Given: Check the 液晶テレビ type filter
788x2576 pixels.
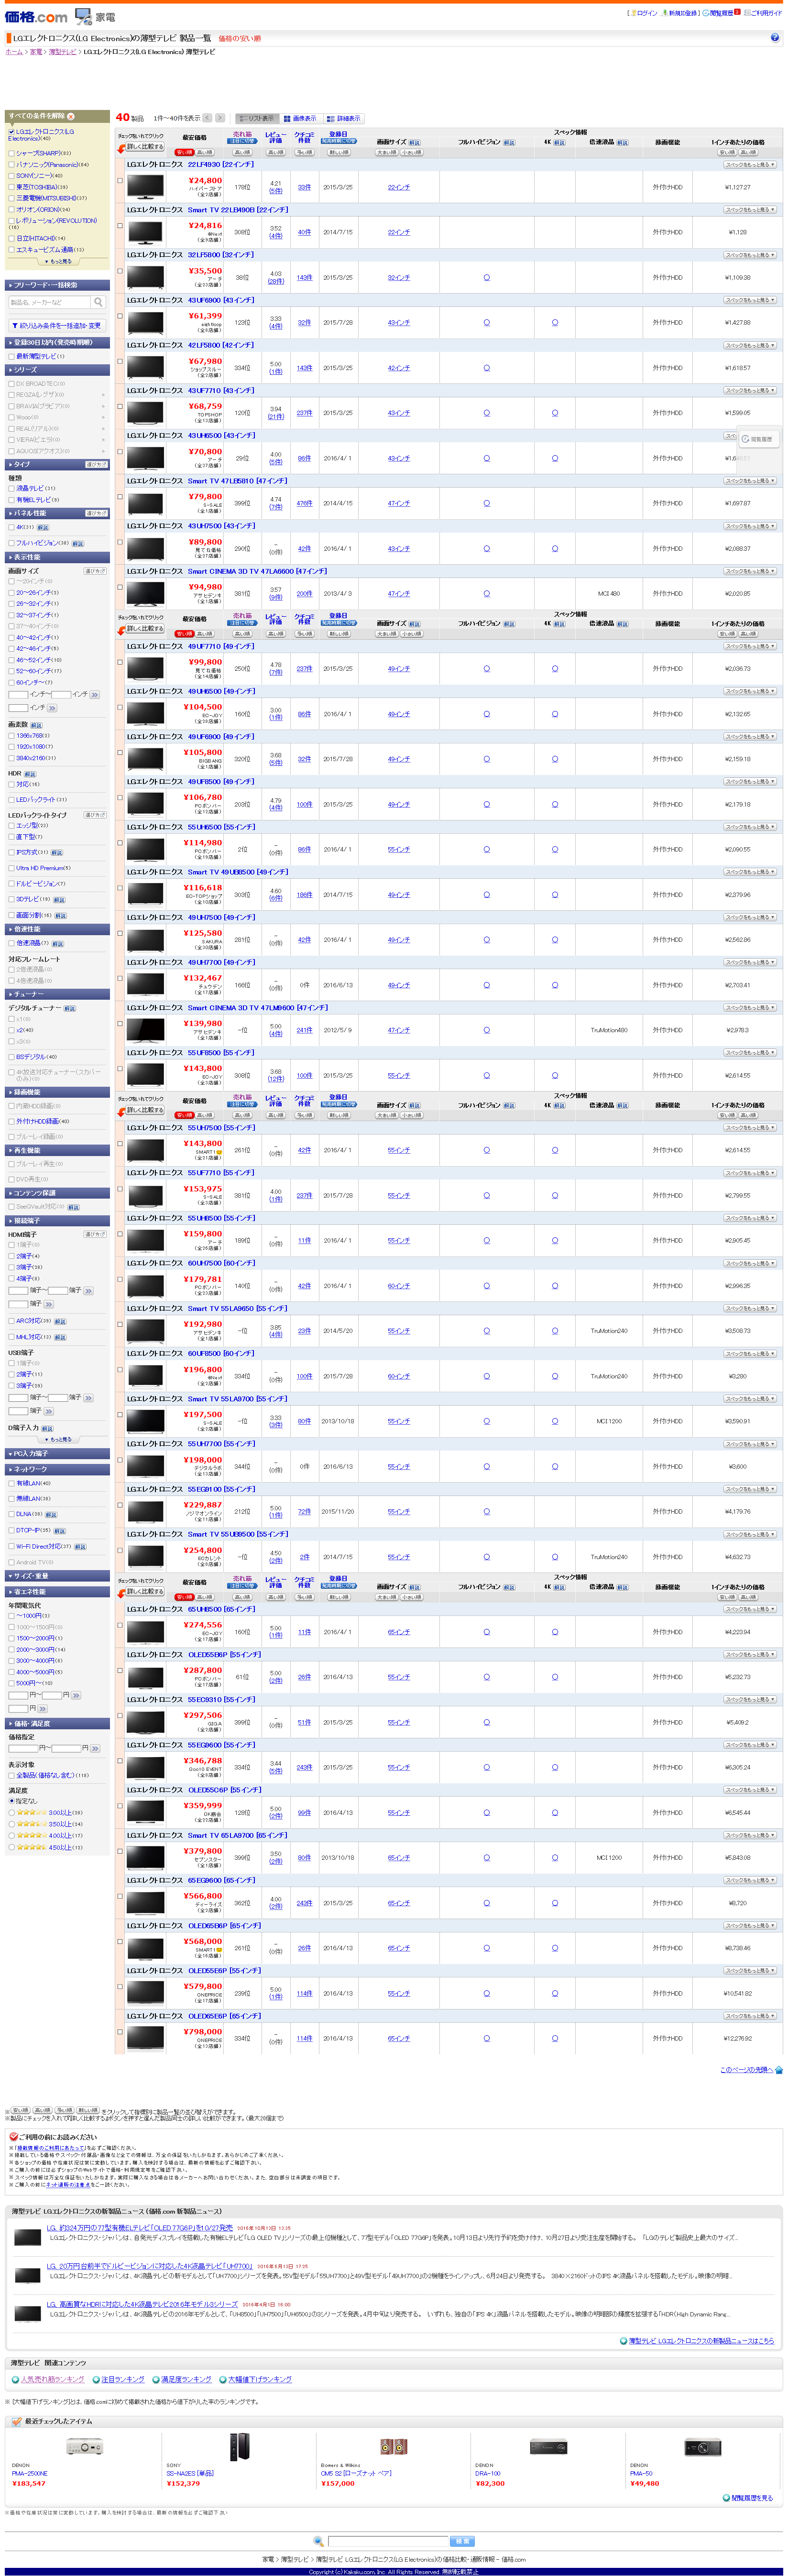Looking at the screenshot, I should 12,489.
